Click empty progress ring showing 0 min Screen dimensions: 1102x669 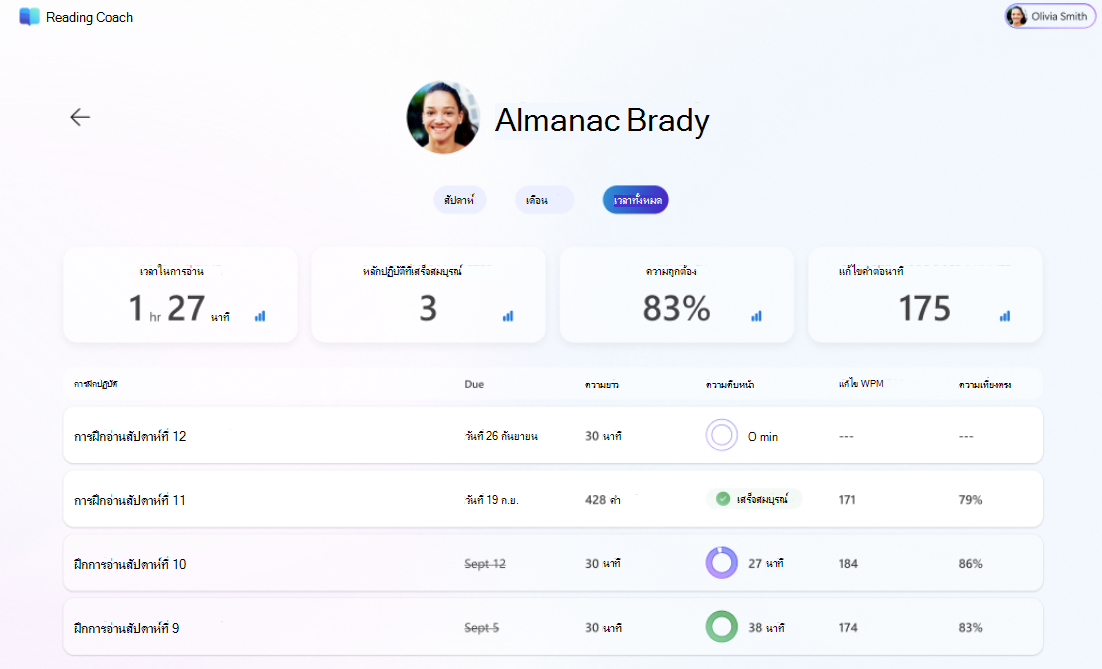pyautogui.click(x=722, y=435)
